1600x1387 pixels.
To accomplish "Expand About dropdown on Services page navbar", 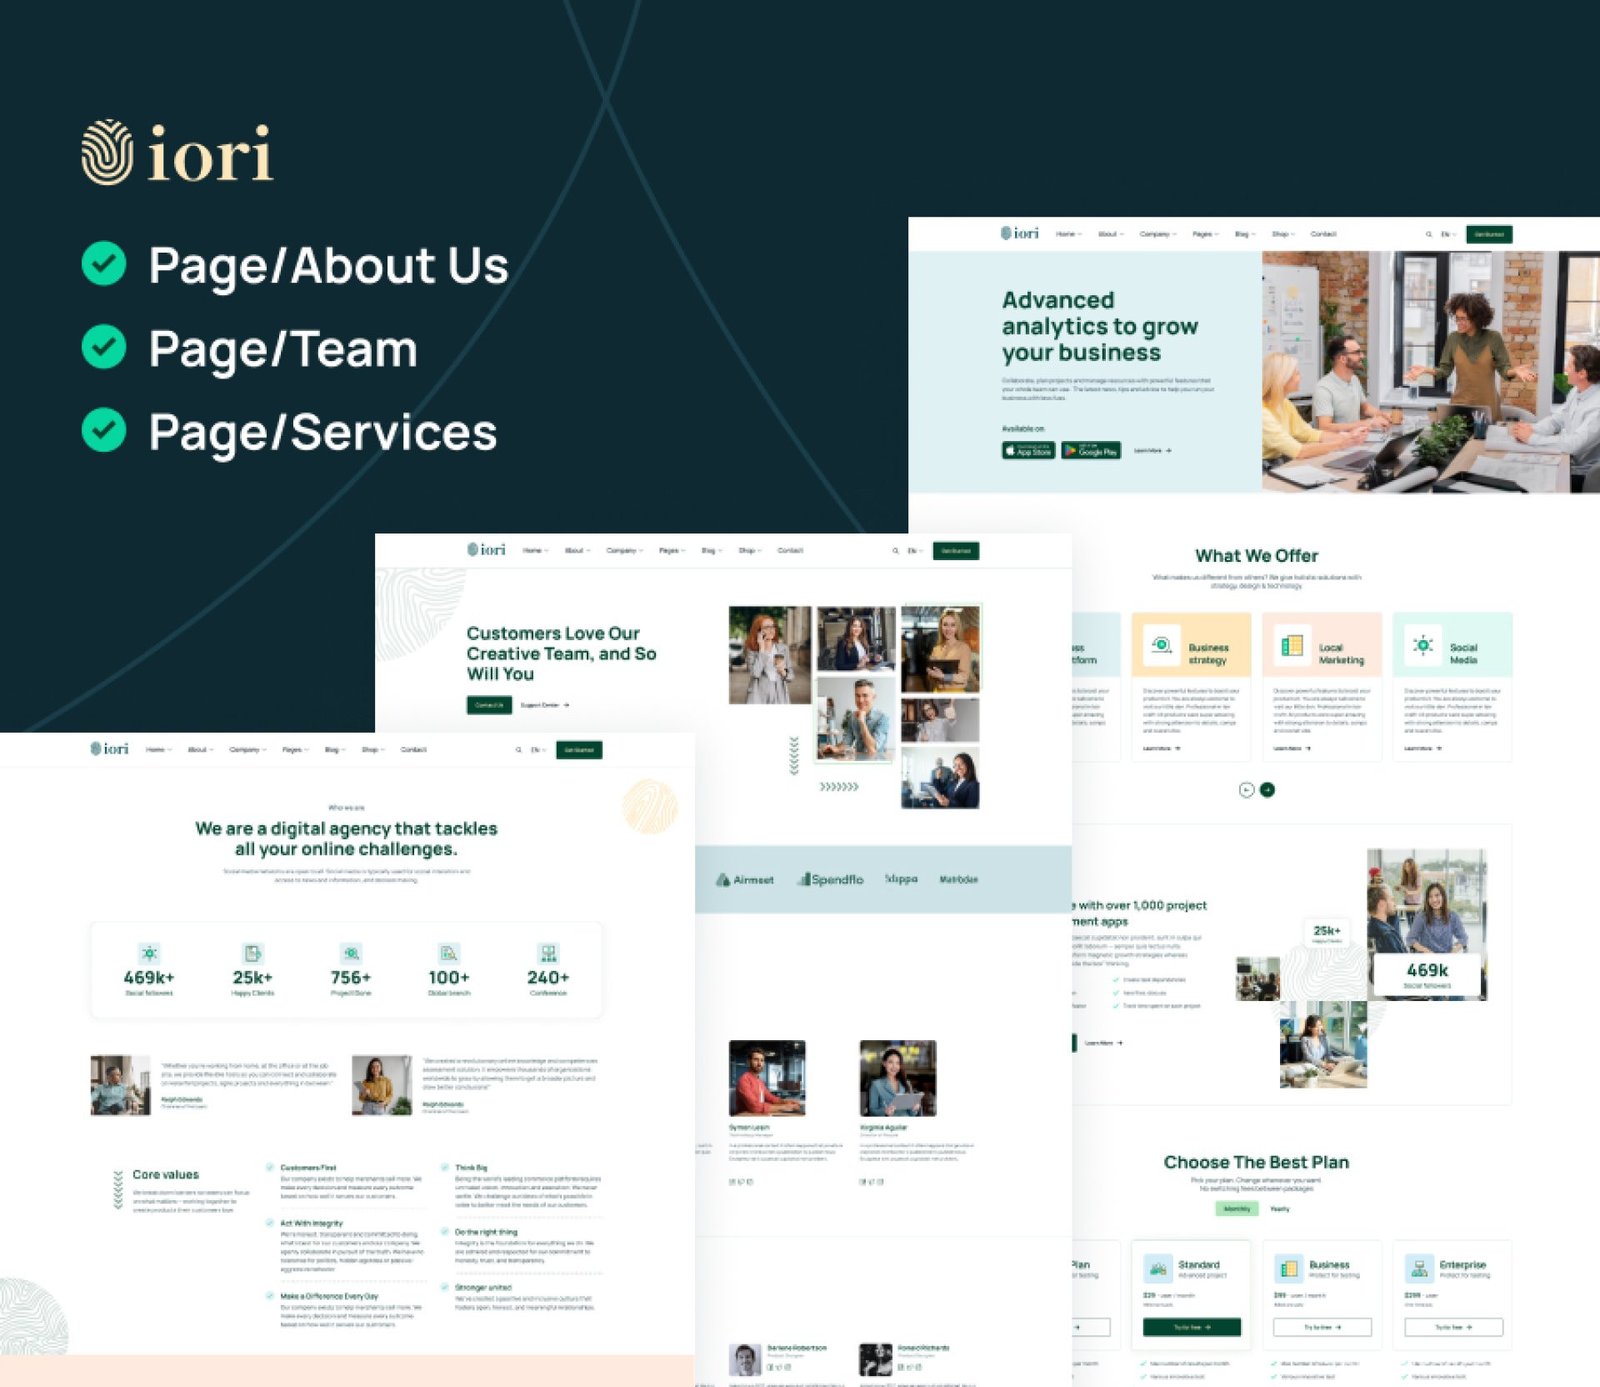I will tap(1110, 234).
